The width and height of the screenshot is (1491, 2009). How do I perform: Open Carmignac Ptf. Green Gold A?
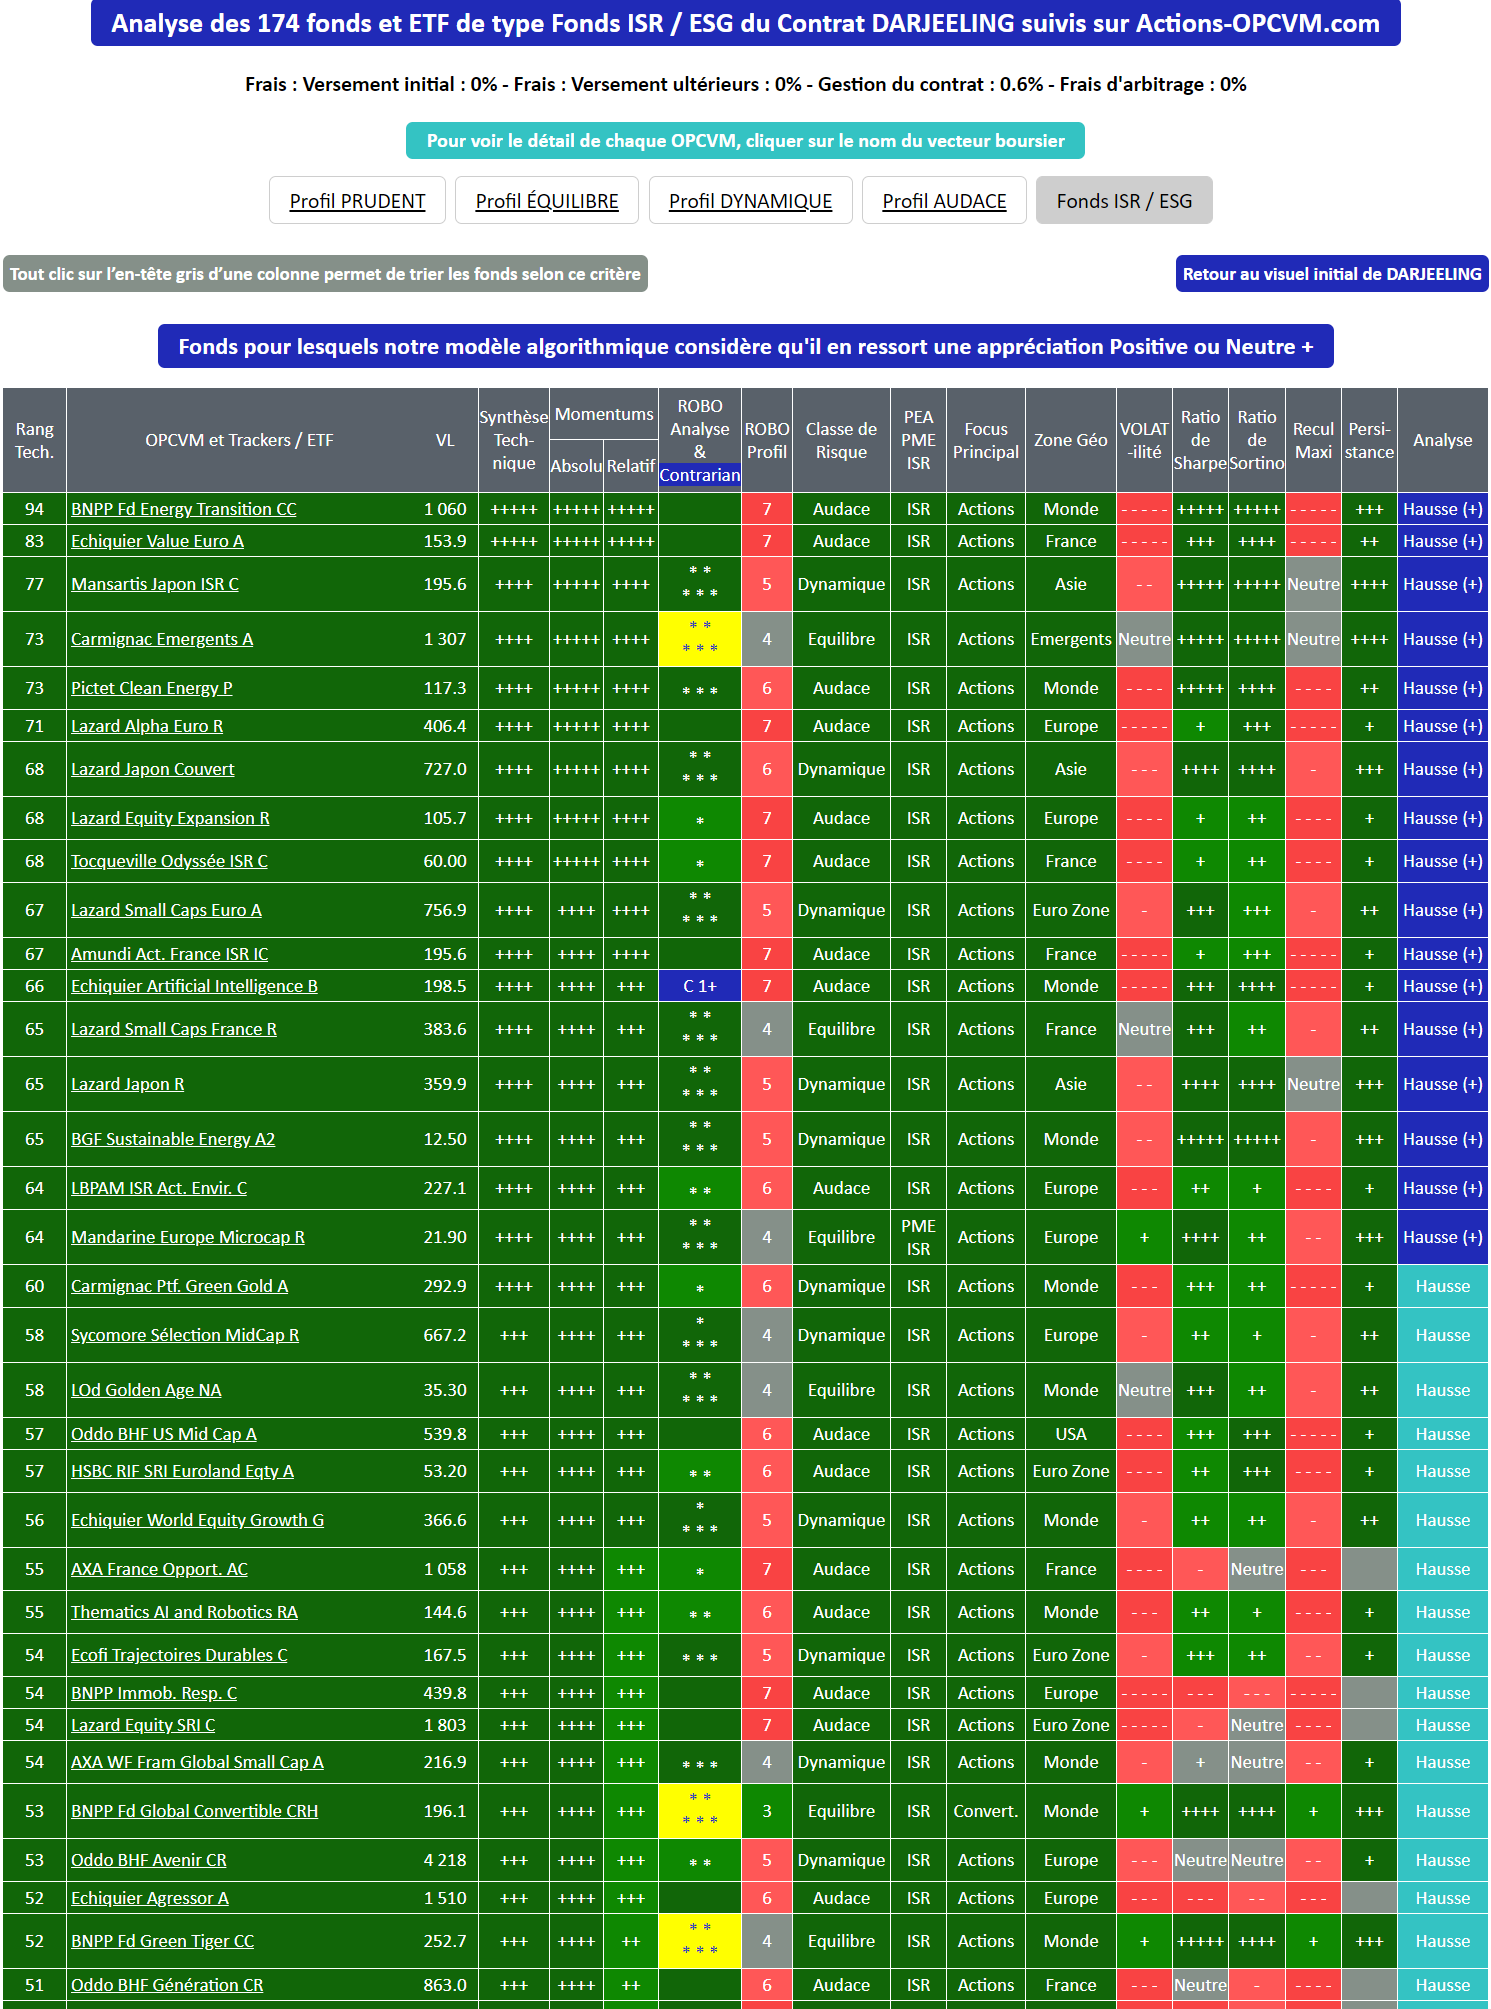click(179, 1286)
